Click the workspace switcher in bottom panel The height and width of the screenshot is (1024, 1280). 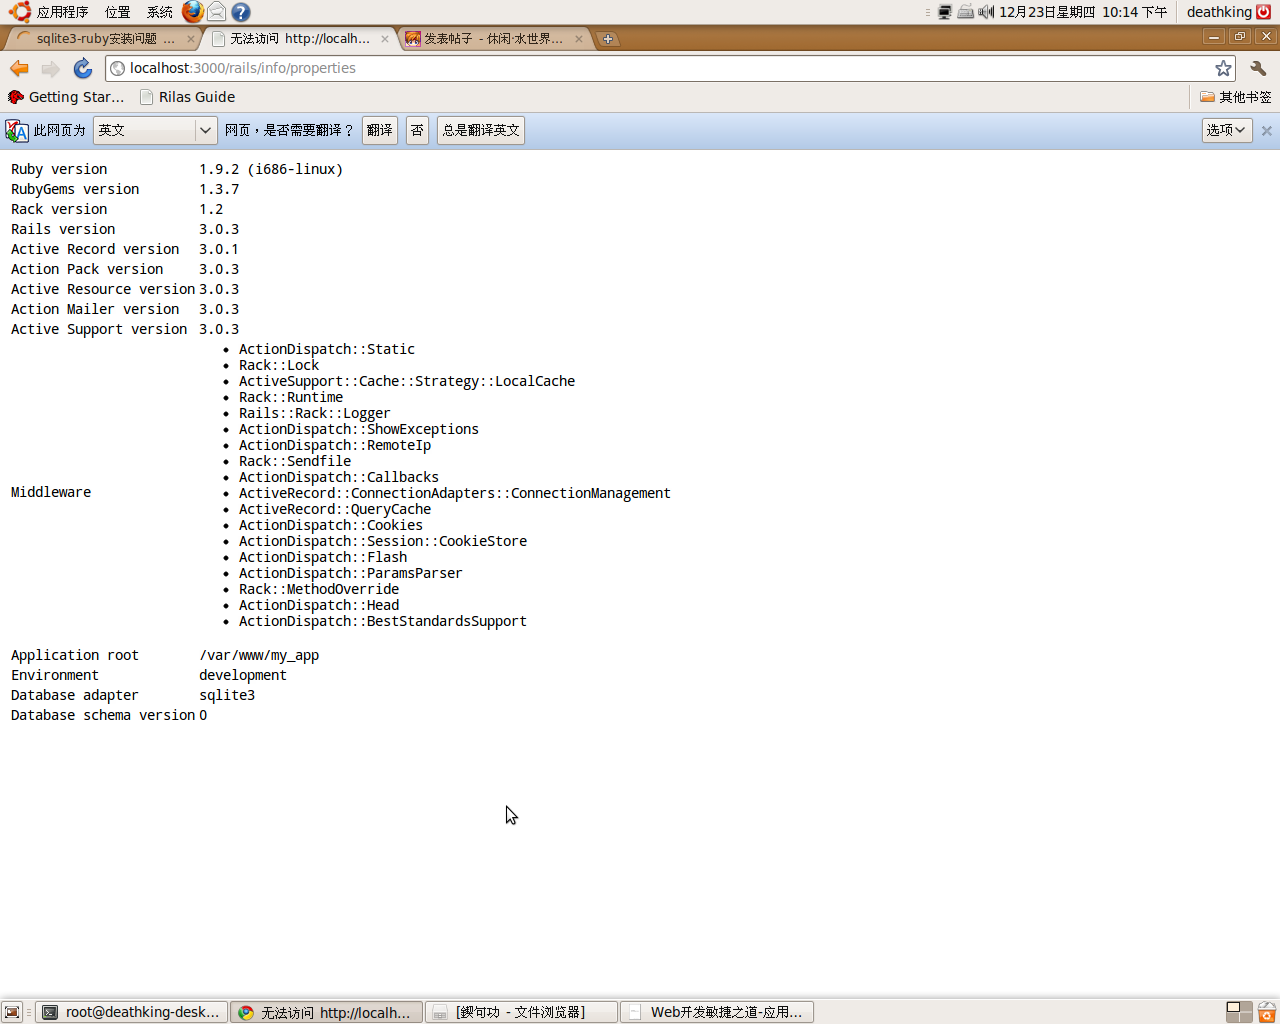point(1239,1012)
